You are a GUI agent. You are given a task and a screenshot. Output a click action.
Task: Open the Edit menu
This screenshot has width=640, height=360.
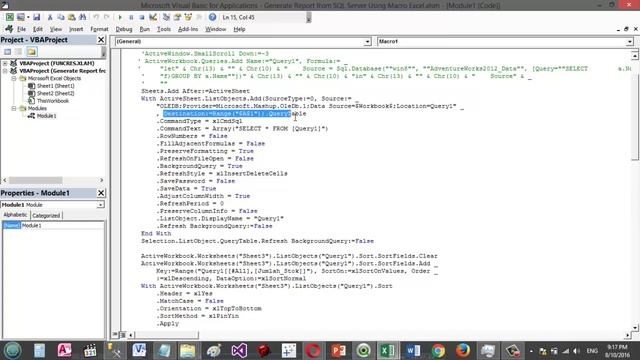[x=38, y=29]
